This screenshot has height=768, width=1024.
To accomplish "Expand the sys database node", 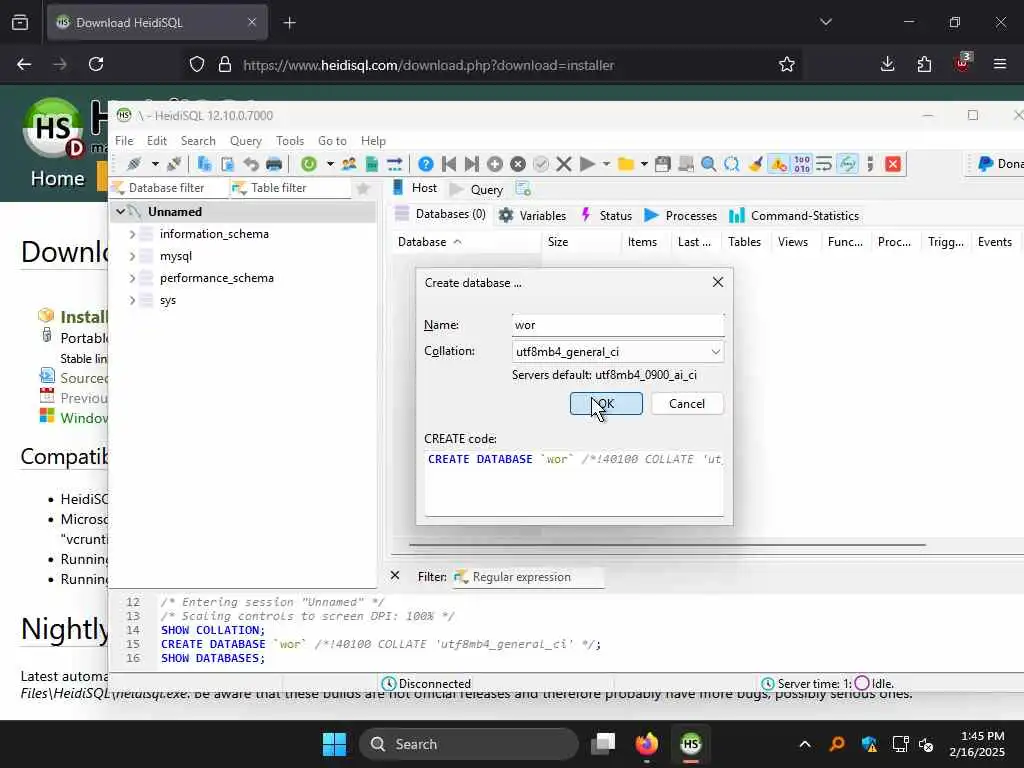I will [133, 300].
